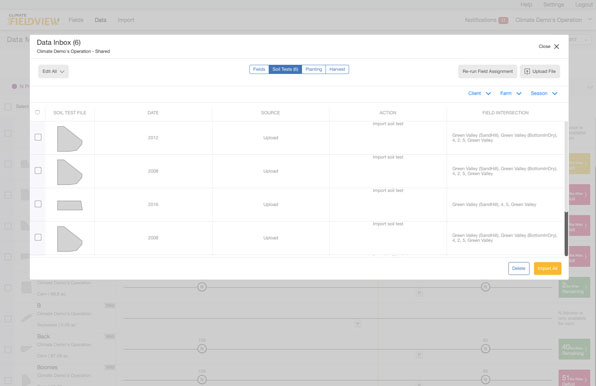596x386 pixels.
Task: Open the 2012 soil test field thumbnail
Action: pos(70,139)
